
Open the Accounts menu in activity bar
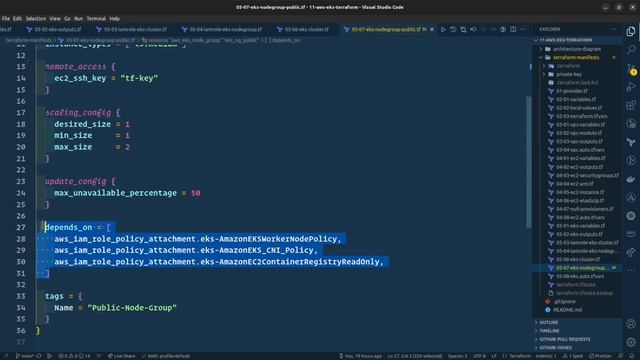pos(631,324)
